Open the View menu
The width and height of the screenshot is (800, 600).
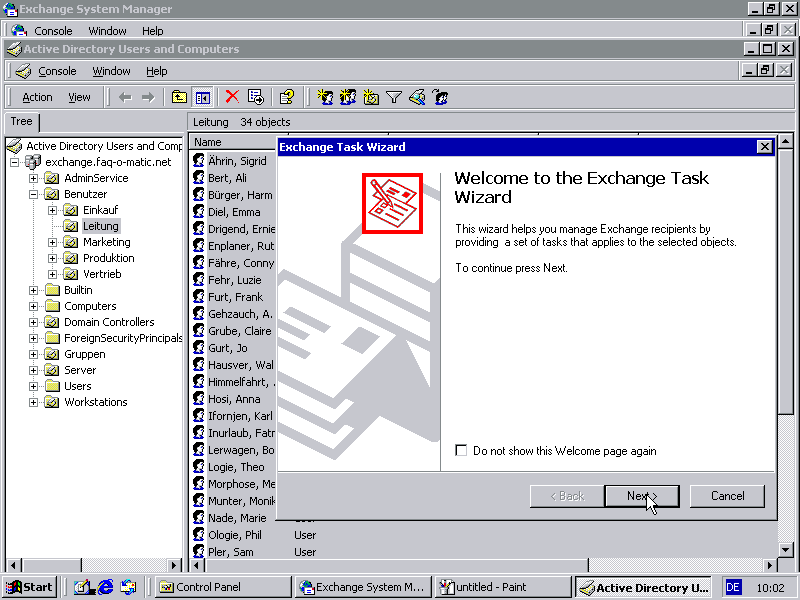[79, 97]
